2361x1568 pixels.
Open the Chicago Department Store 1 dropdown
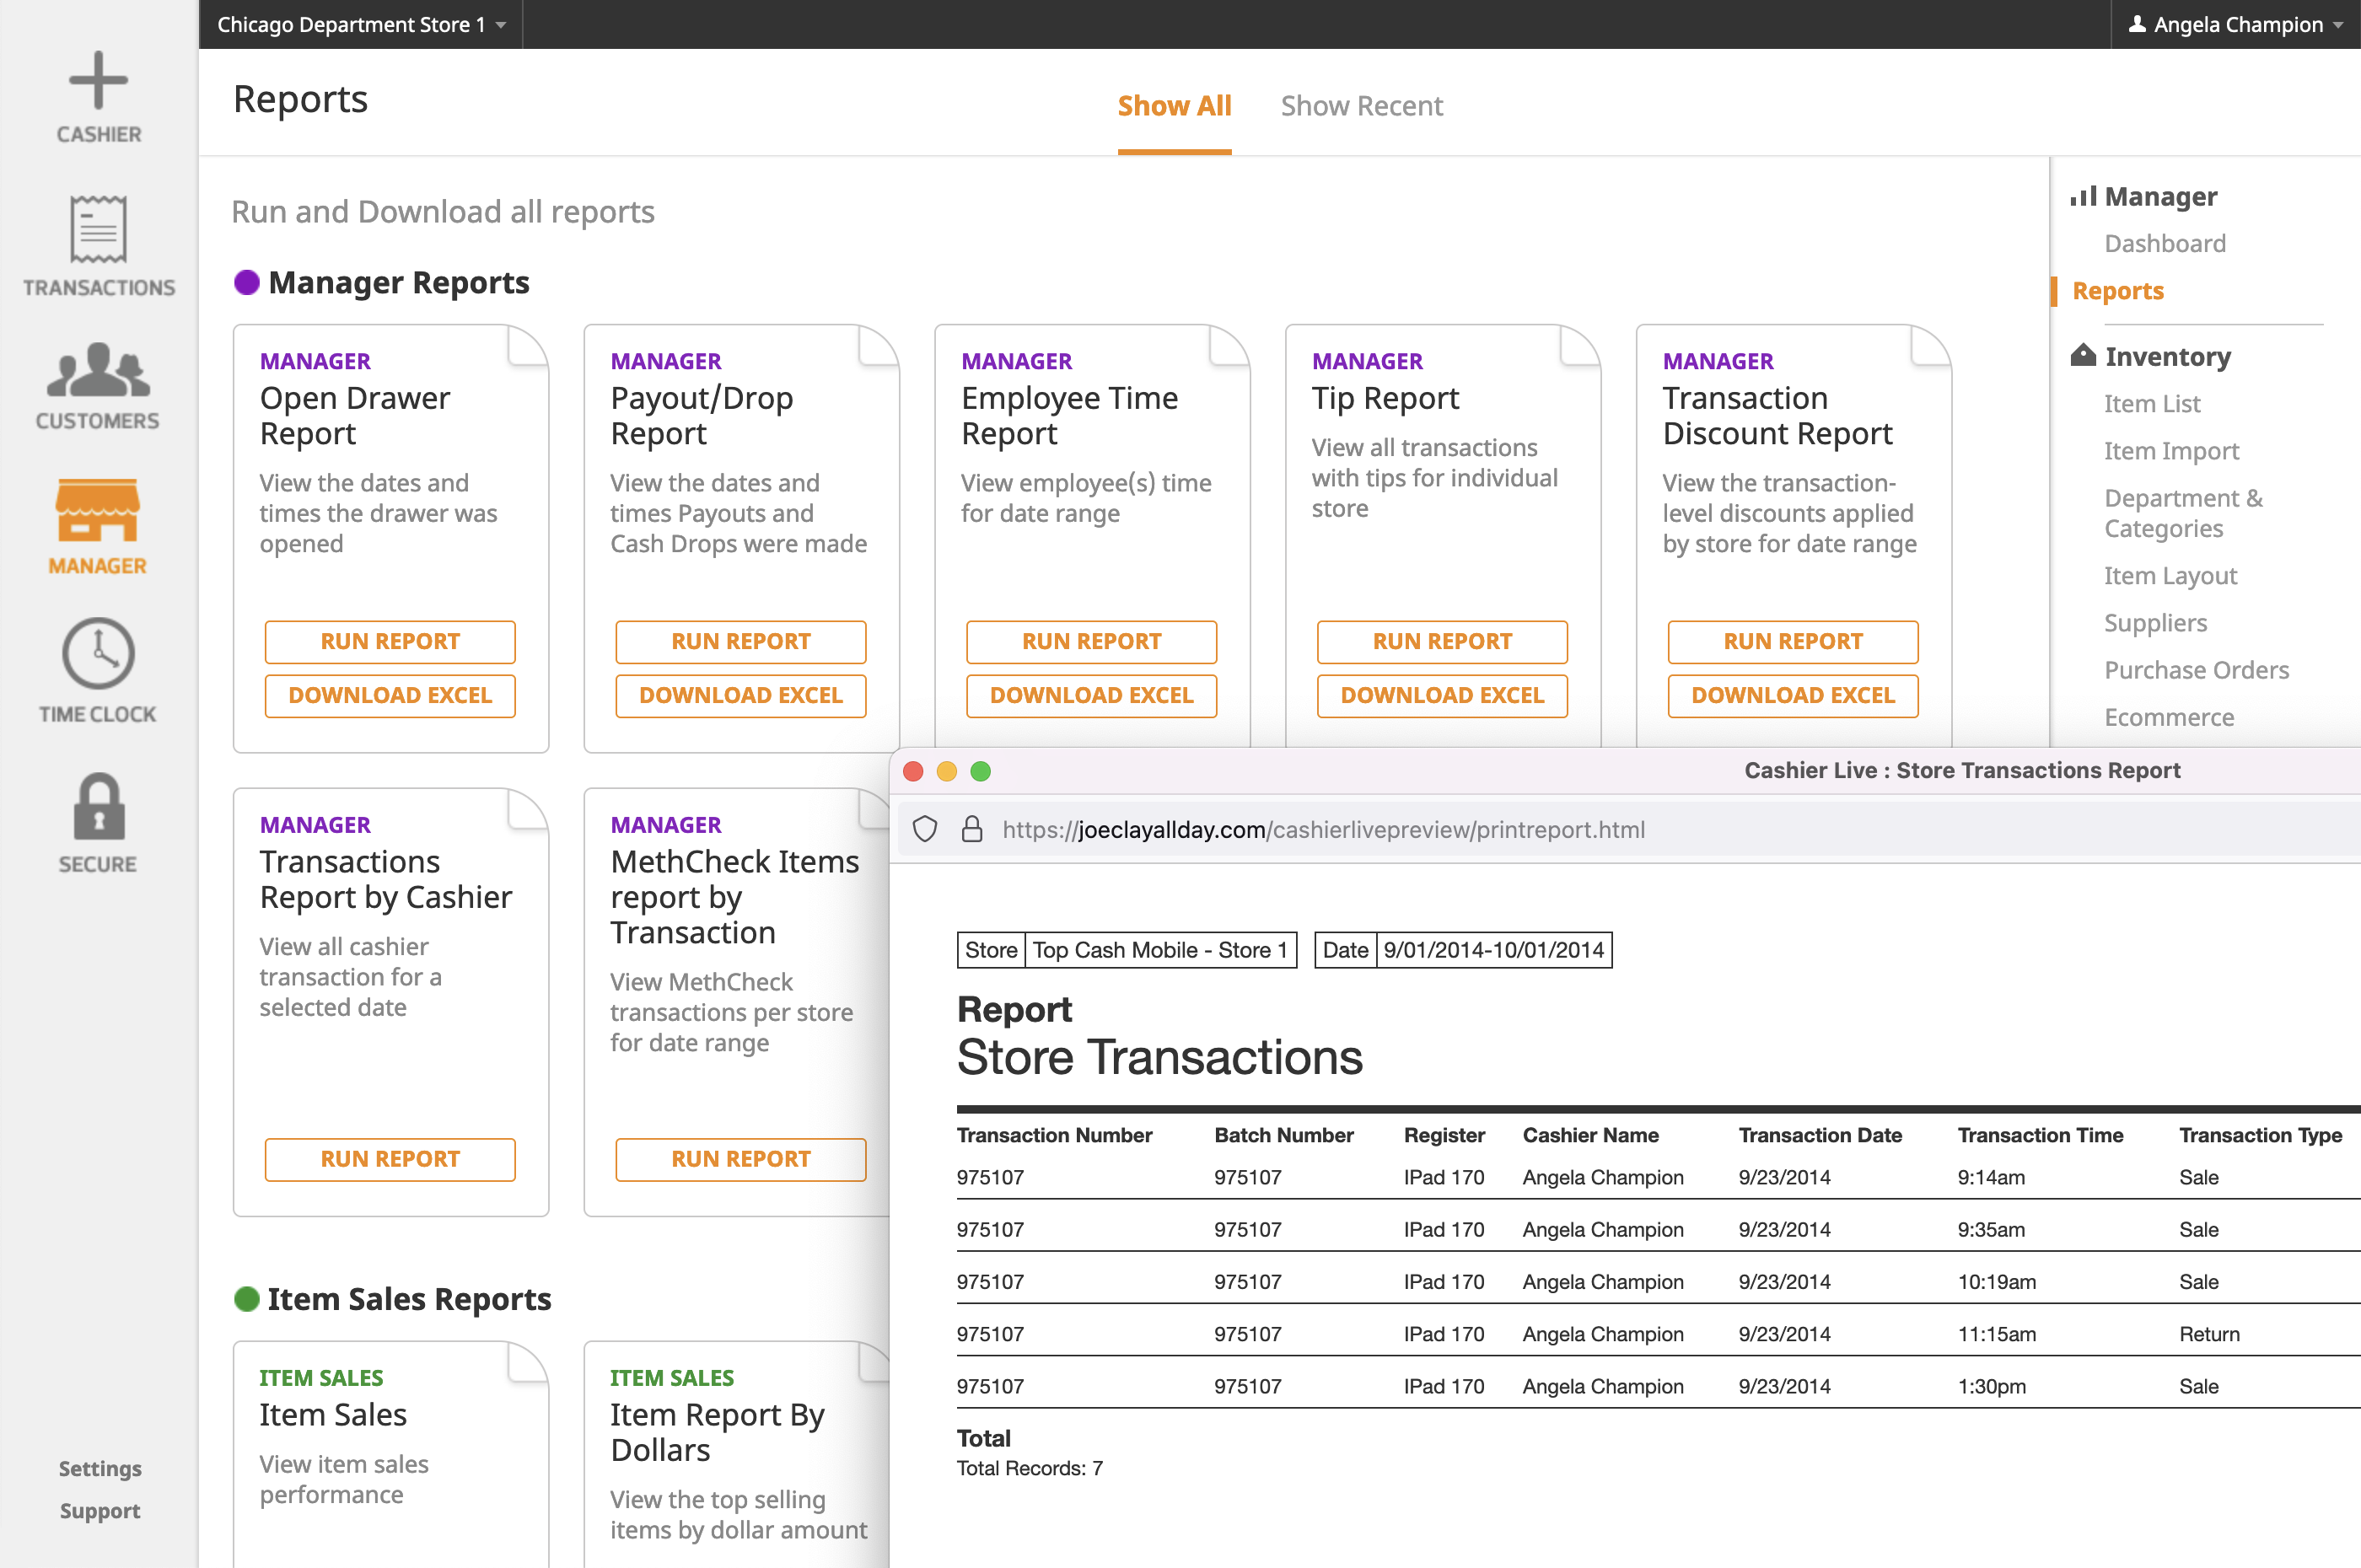(361, 24)
